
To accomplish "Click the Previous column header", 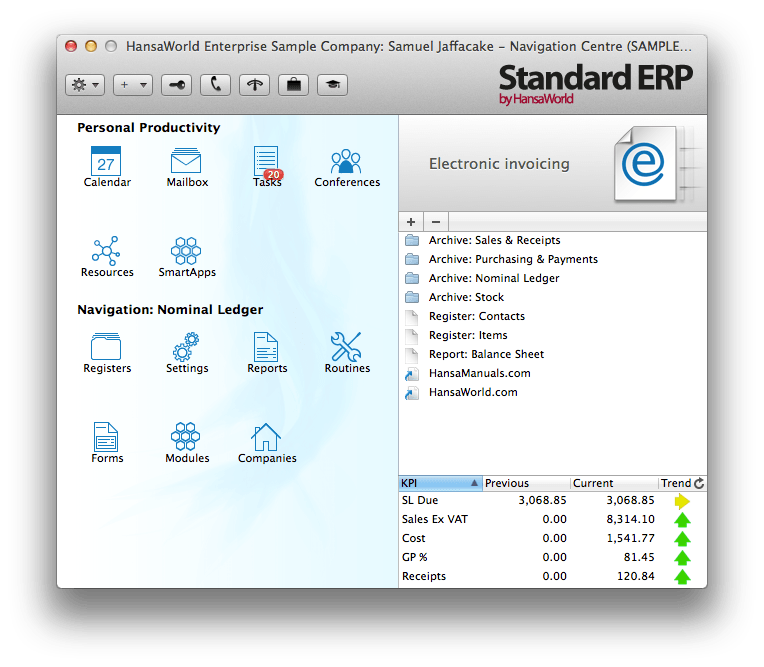I will [x=526, y=483].
